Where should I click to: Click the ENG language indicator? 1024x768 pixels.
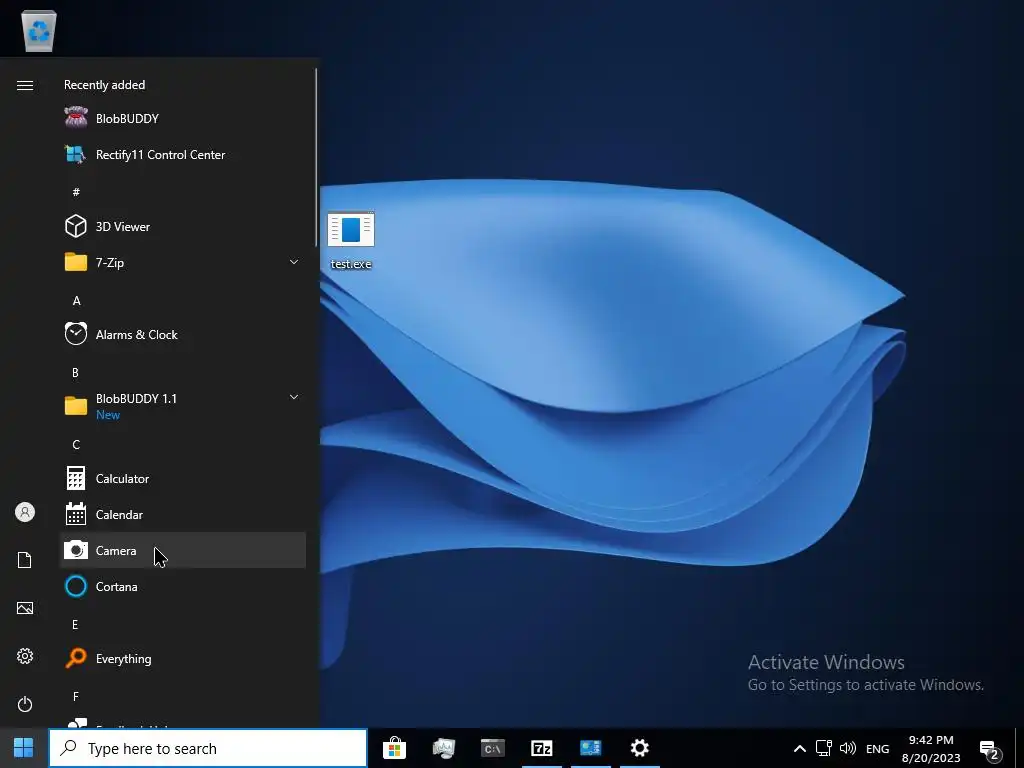click(877, 748)
